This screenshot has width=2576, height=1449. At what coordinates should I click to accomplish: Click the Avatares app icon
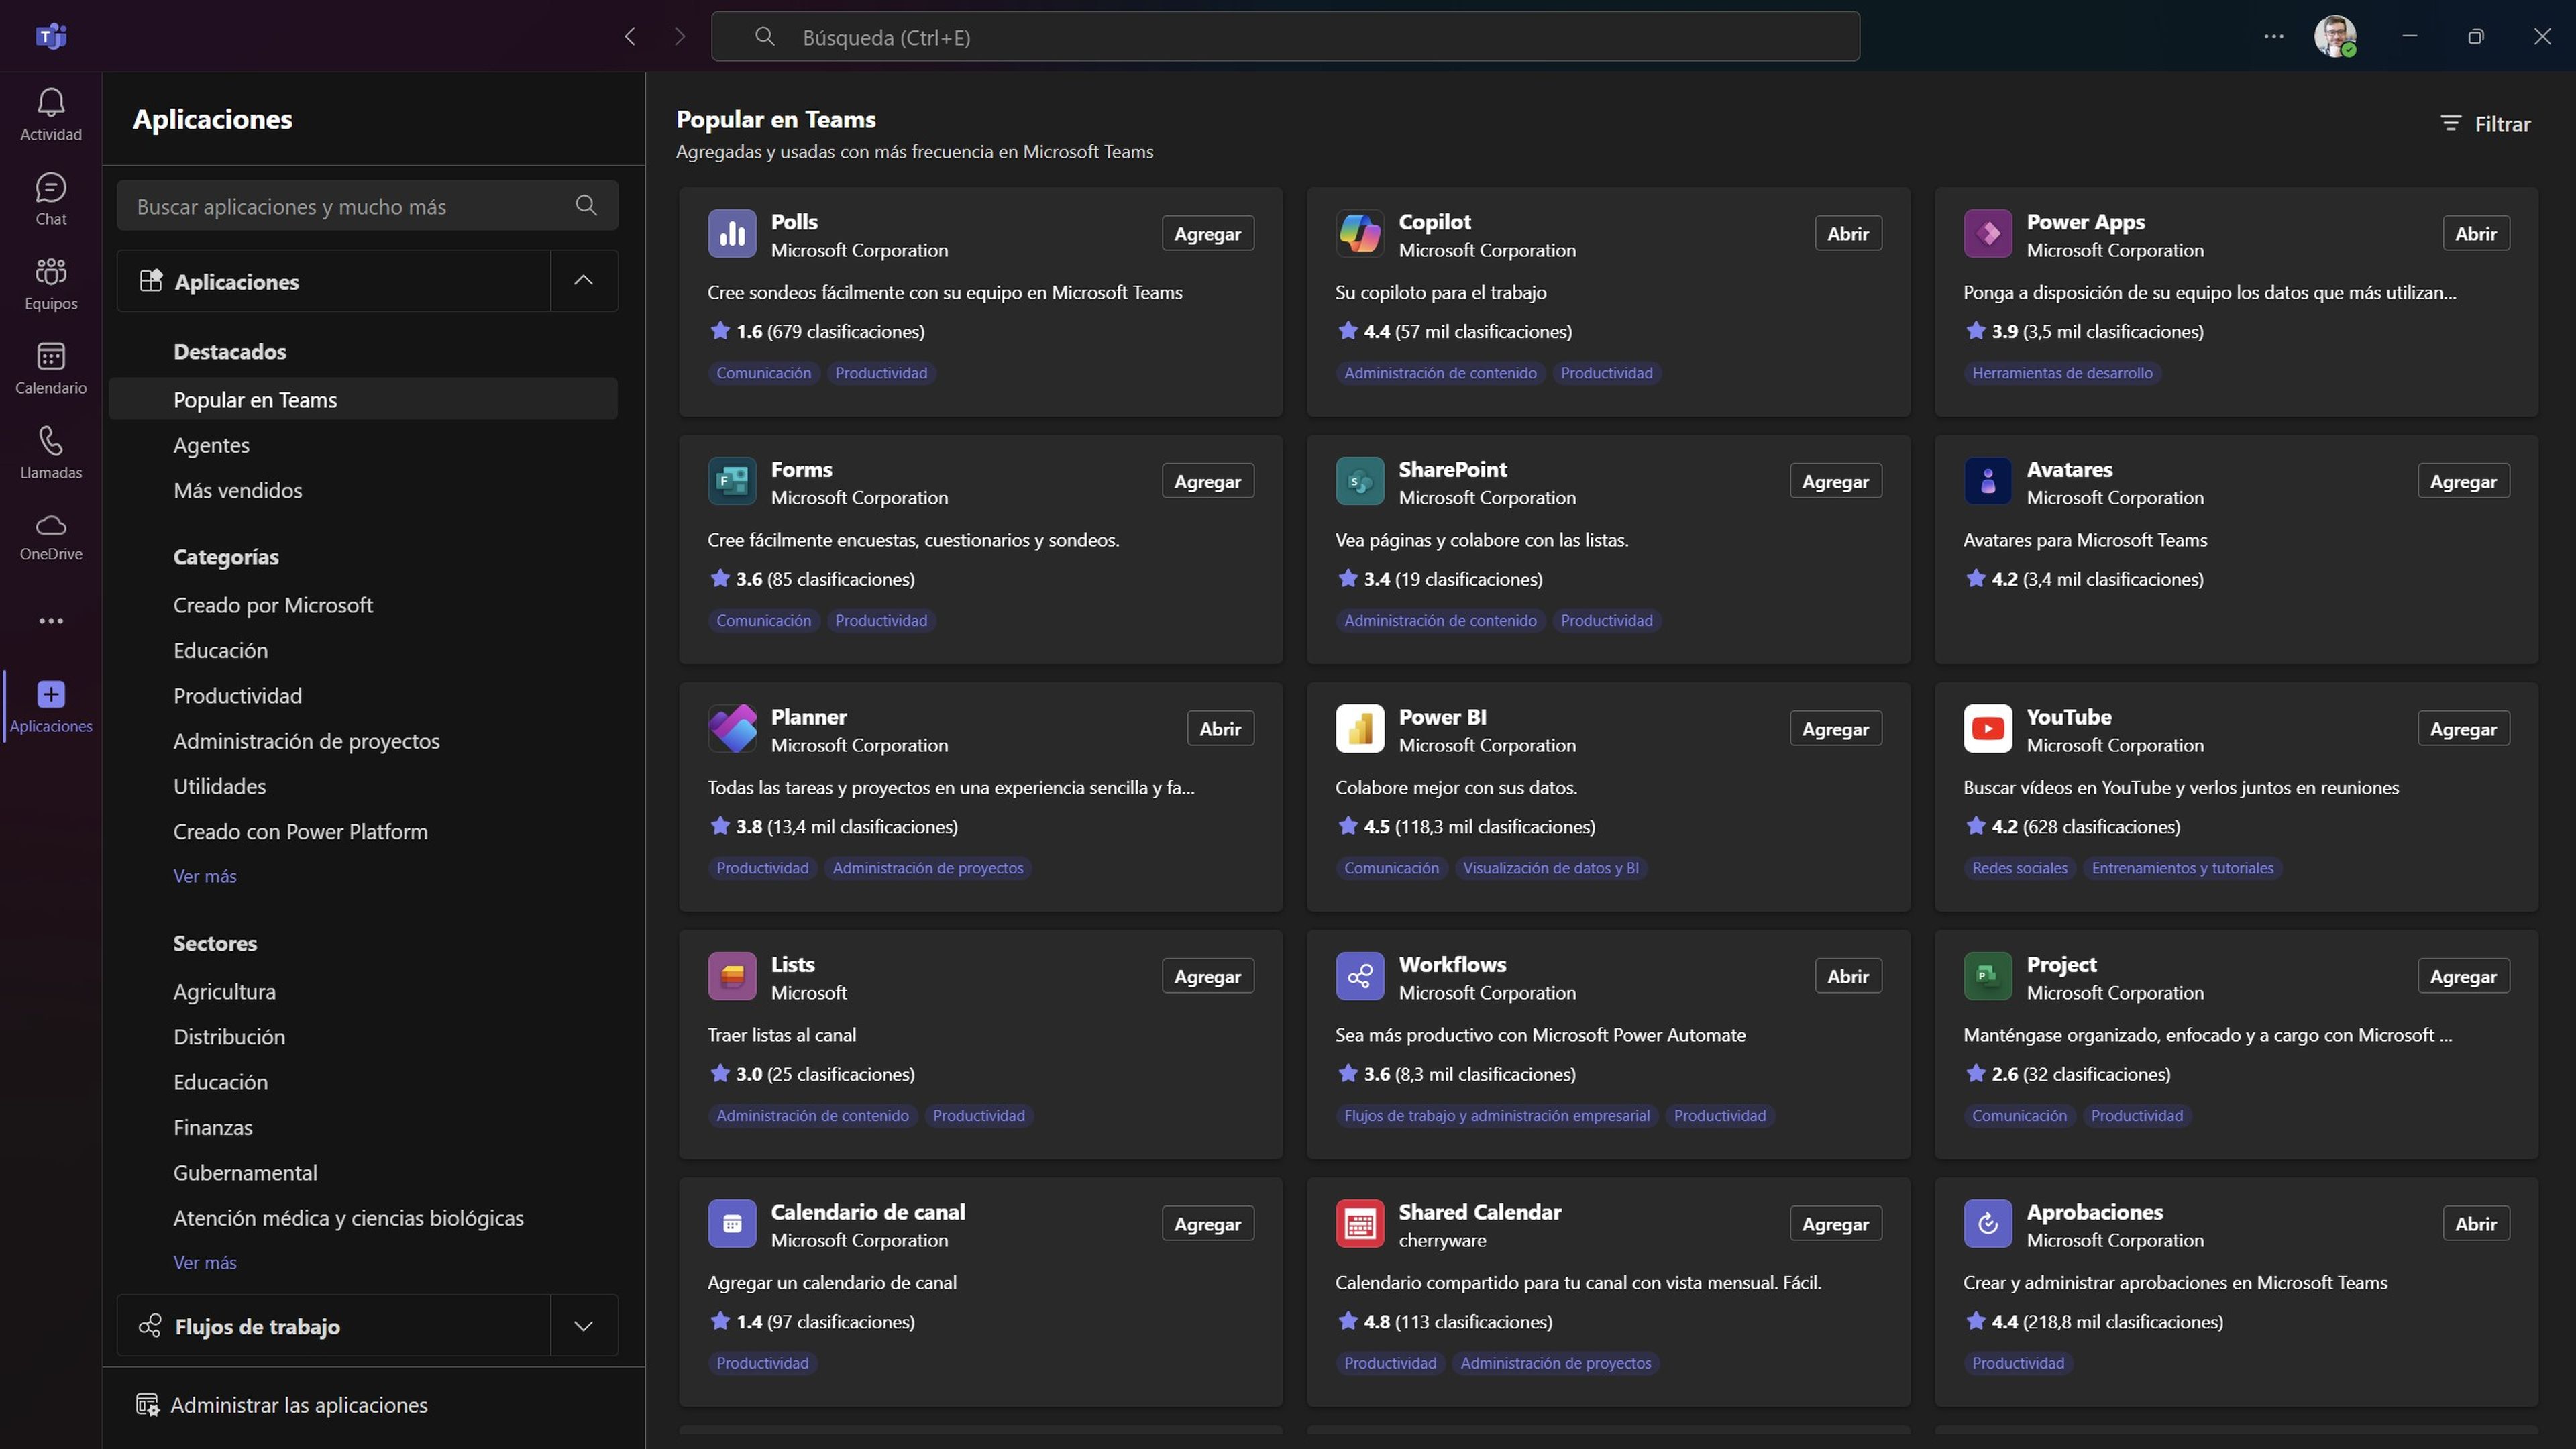pos(1988,481)
